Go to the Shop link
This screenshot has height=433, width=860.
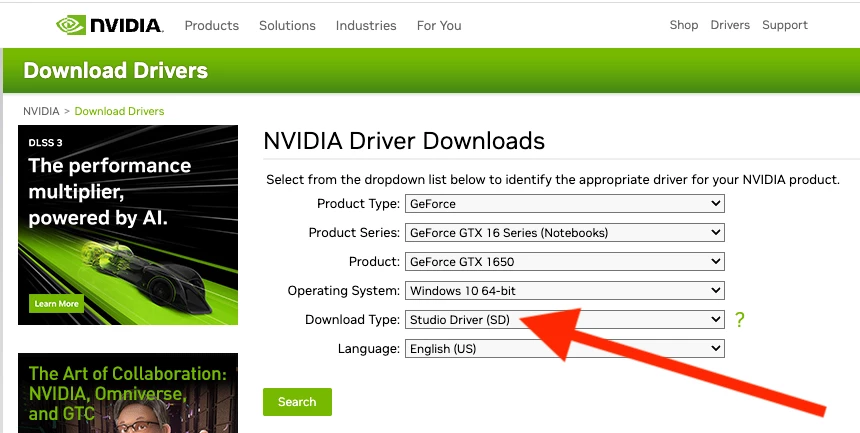pyautogui.click(x=683, y=25)
